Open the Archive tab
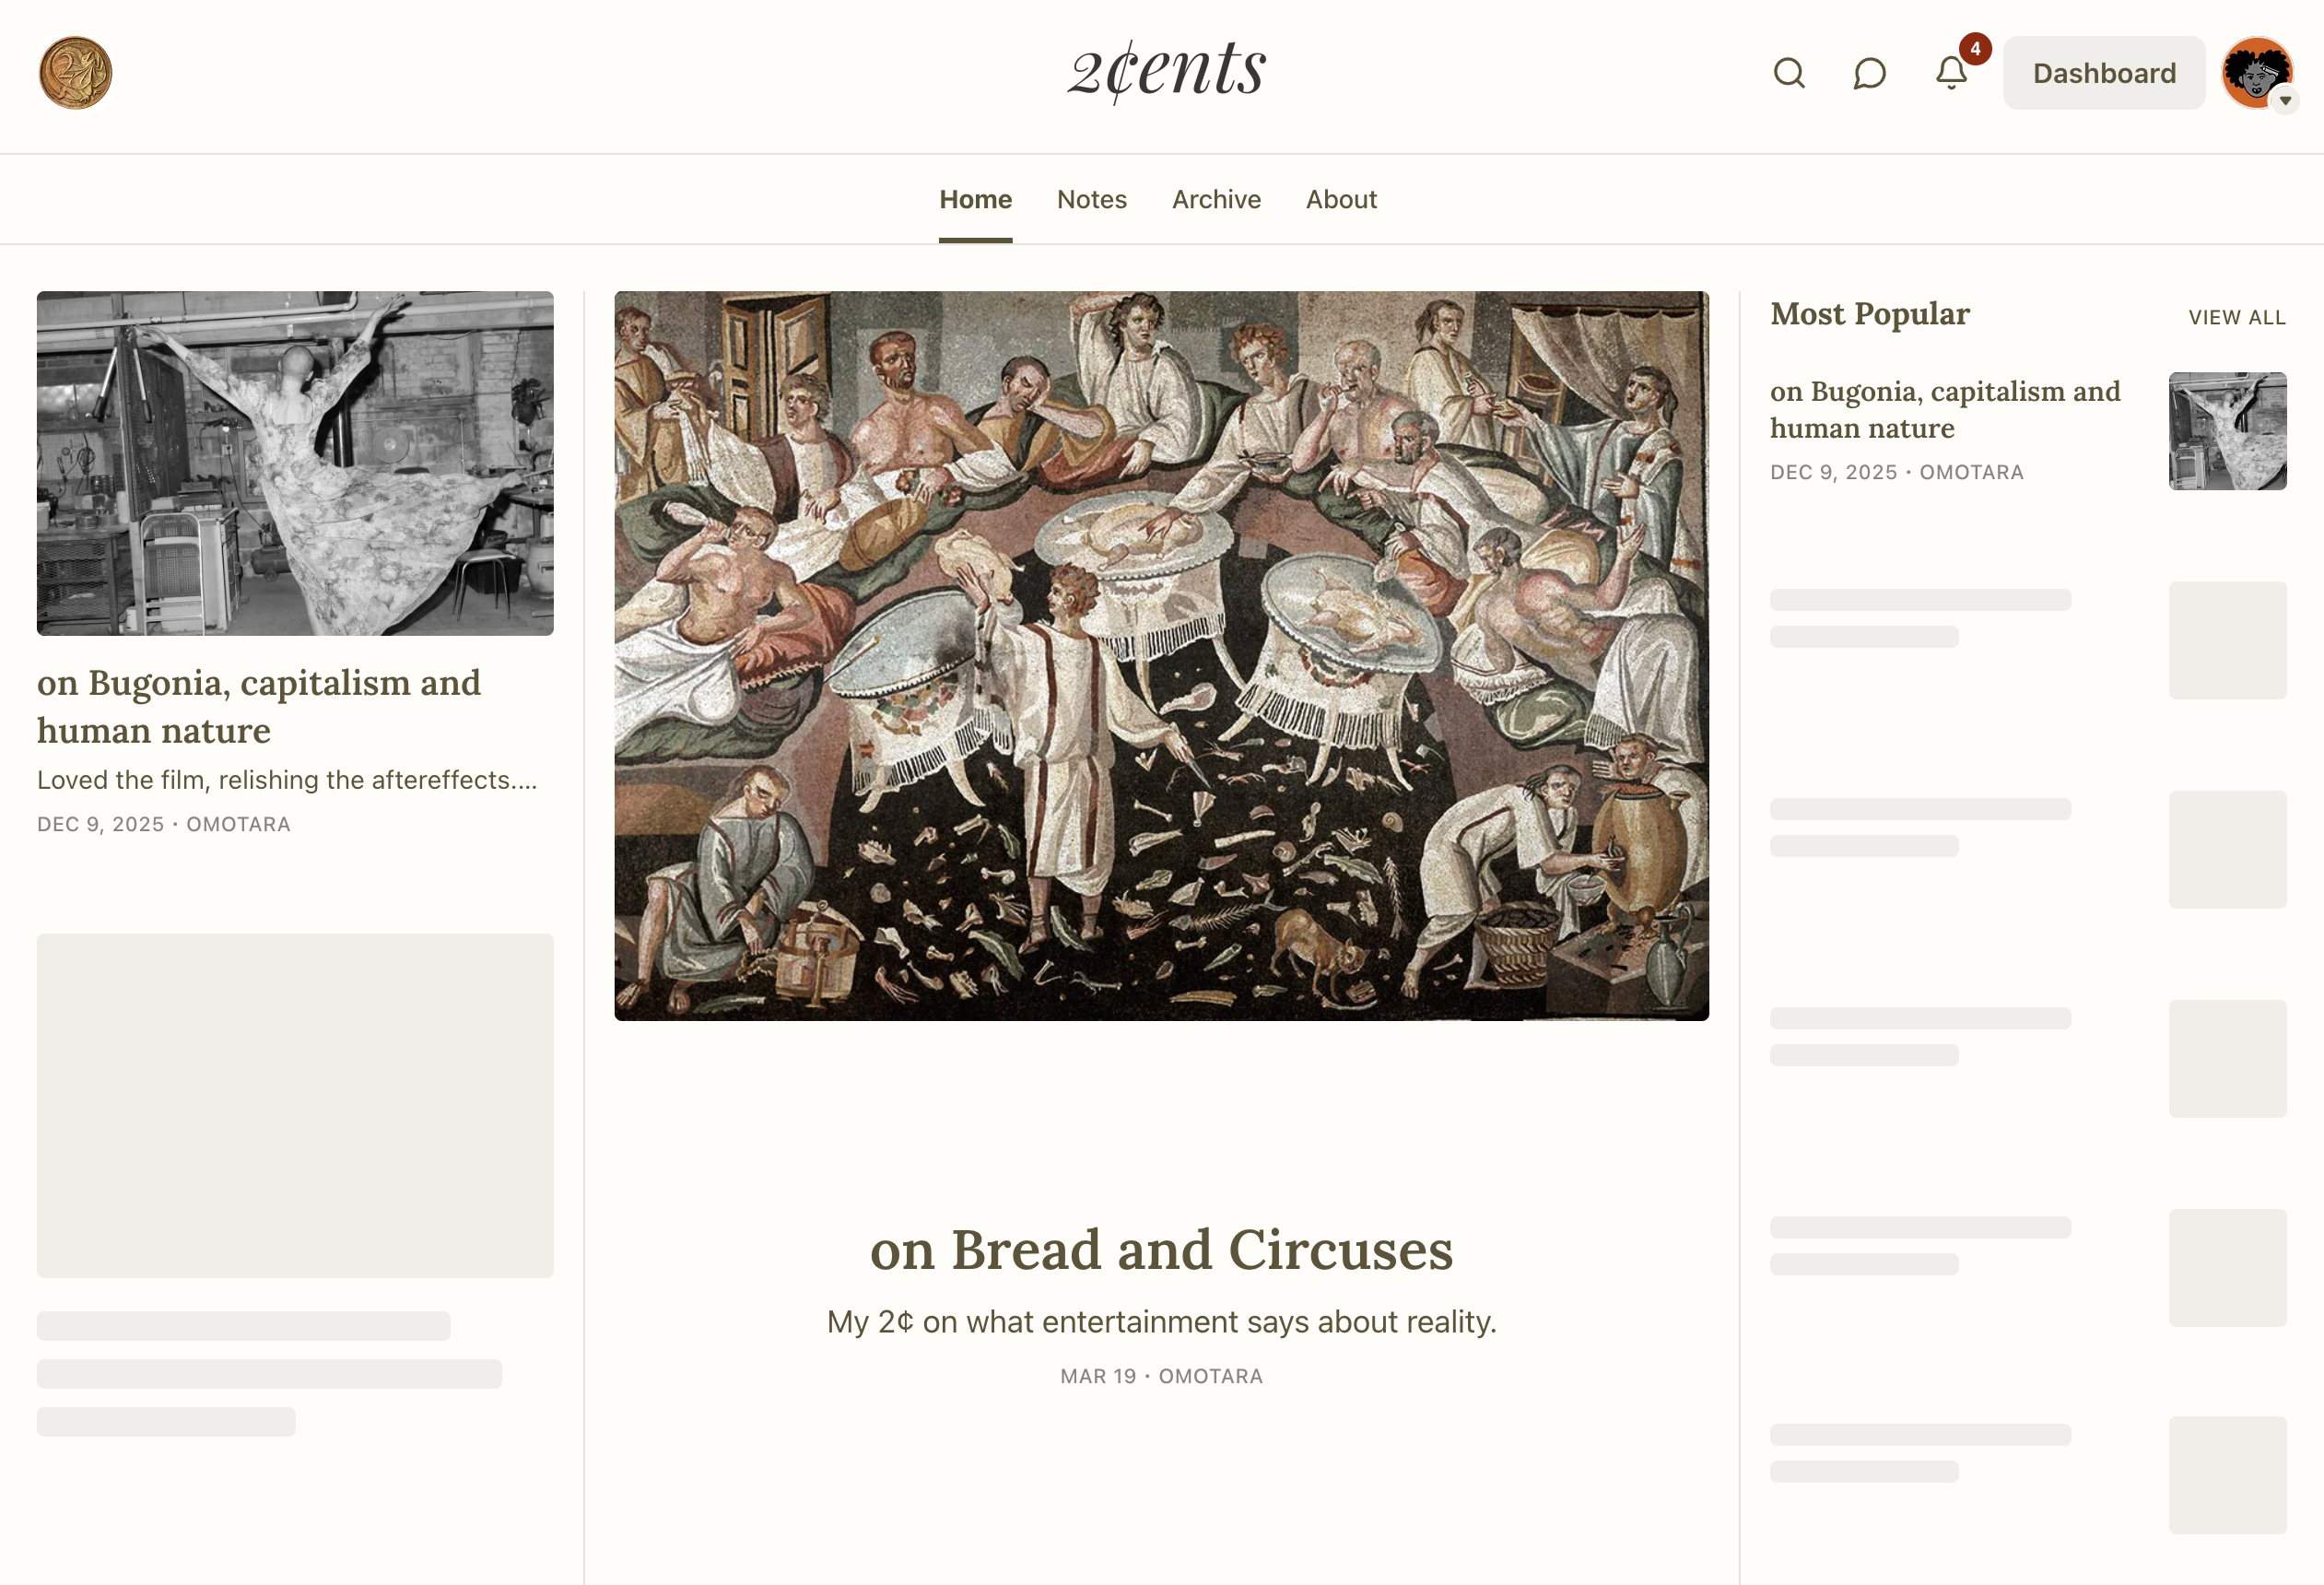 [1216, 199]
